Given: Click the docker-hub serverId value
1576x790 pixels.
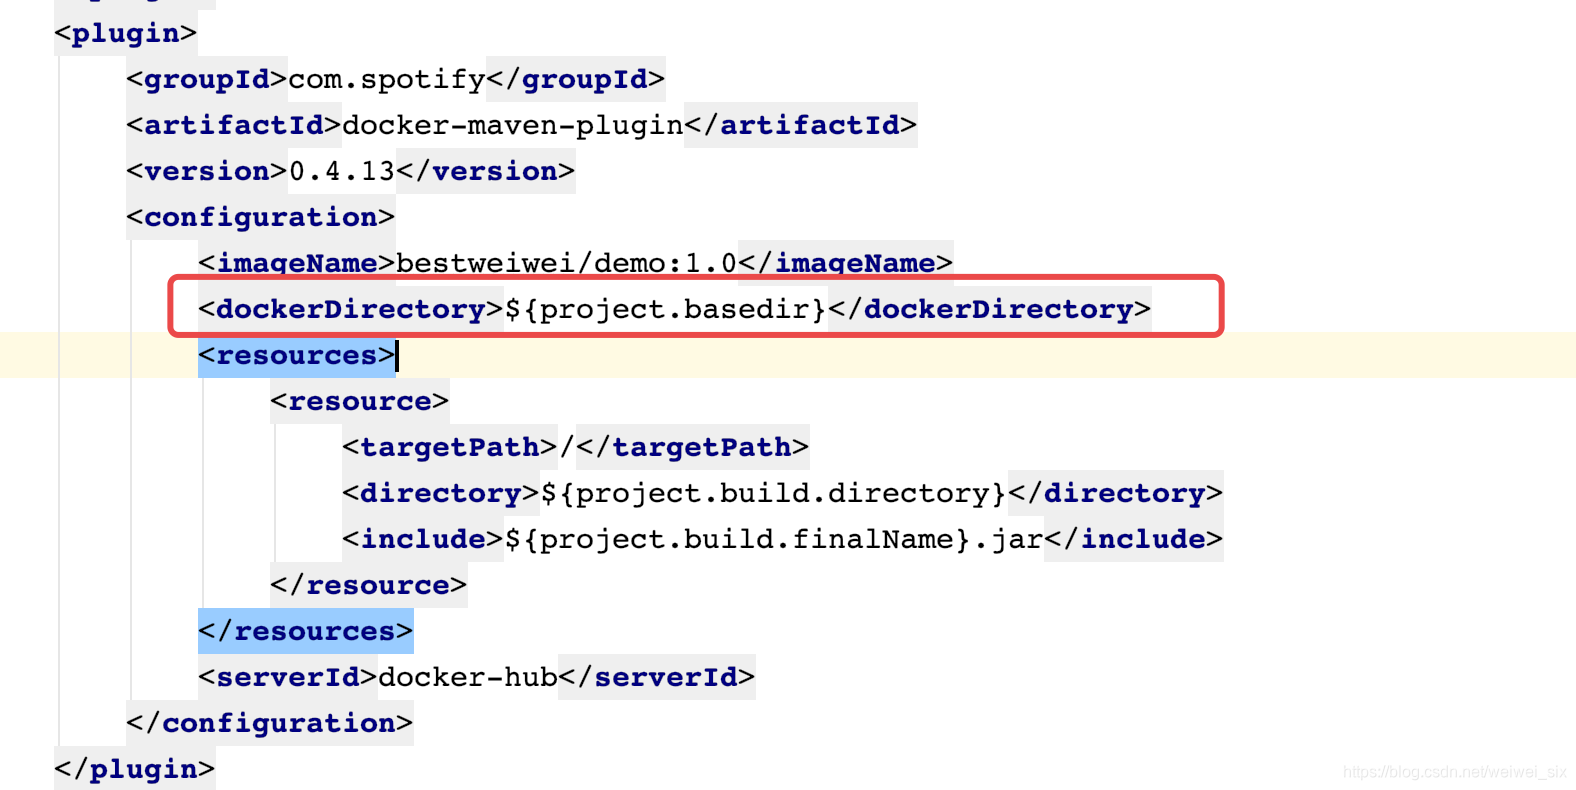Looking at the screenshot, I should 468,677.
